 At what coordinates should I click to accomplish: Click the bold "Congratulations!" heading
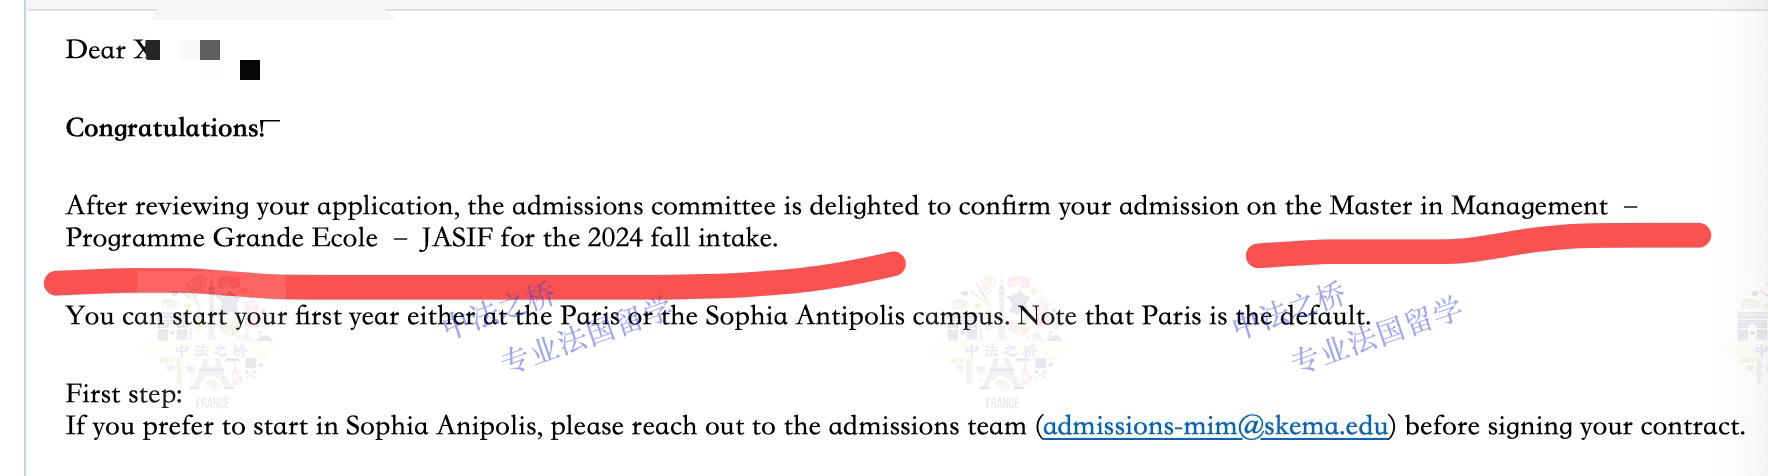(x=165, y=129)
